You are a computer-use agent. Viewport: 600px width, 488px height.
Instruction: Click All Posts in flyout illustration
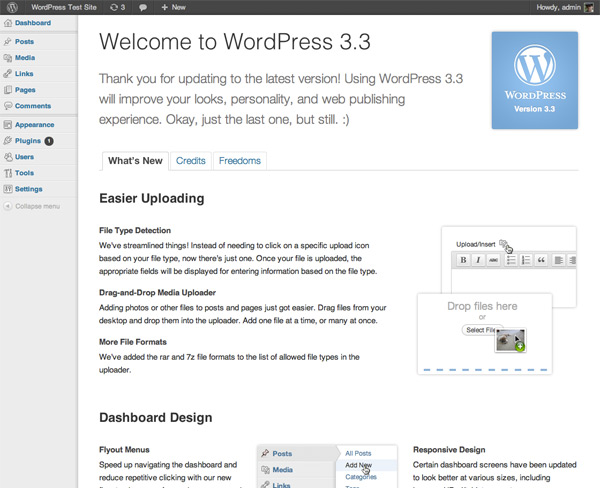(x=358, y=453)
